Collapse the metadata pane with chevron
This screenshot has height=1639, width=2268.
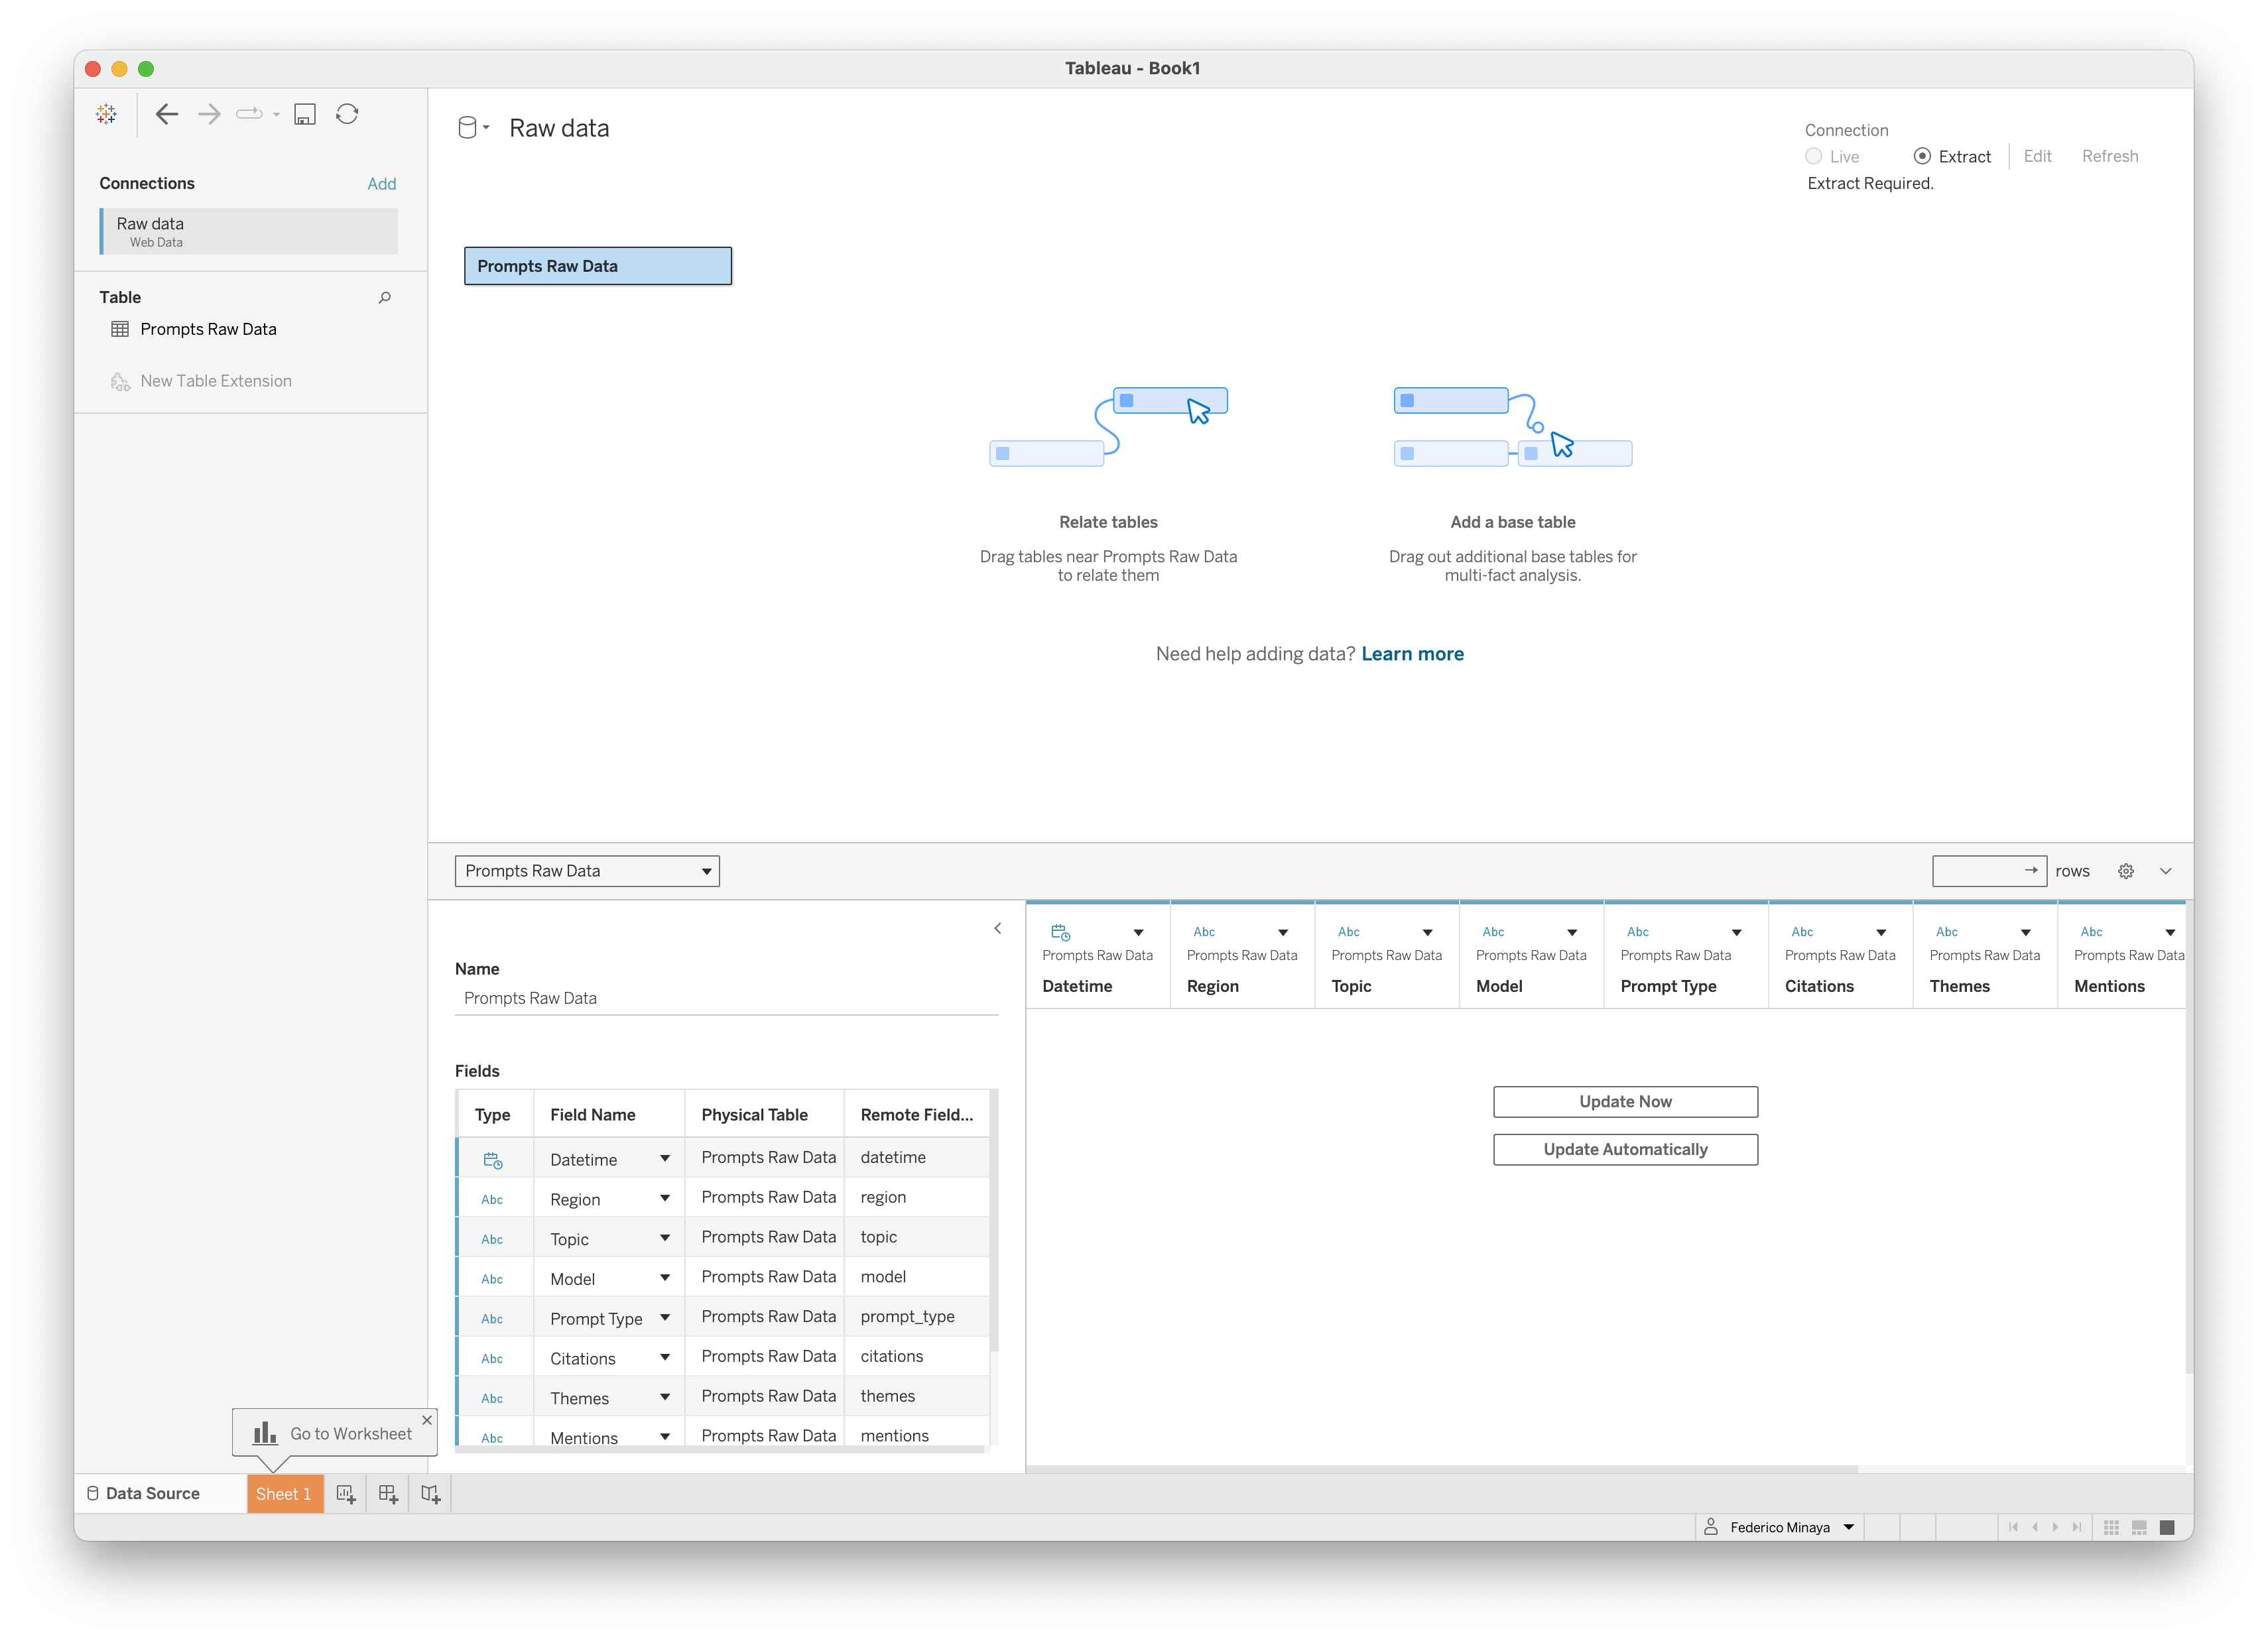997,928
